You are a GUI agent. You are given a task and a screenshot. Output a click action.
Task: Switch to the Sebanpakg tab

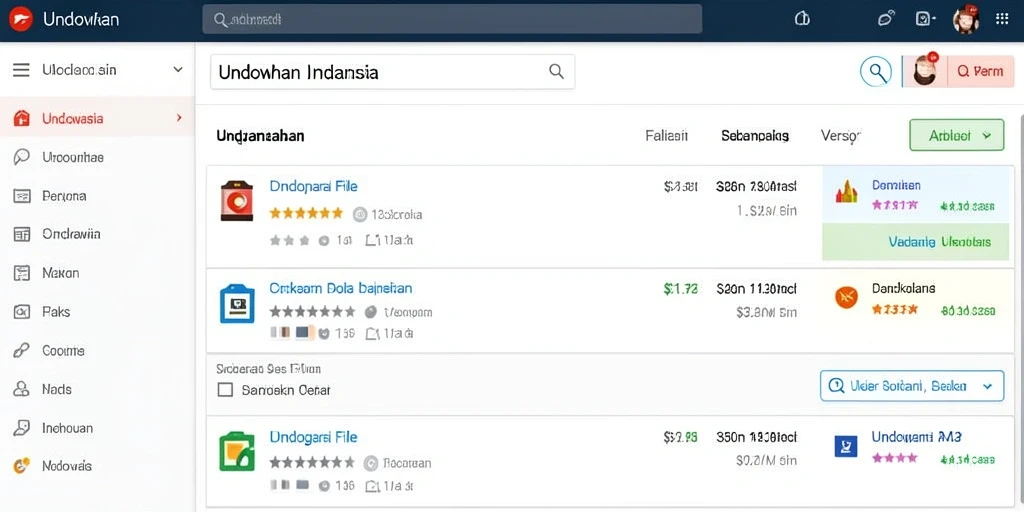(755, 136)
